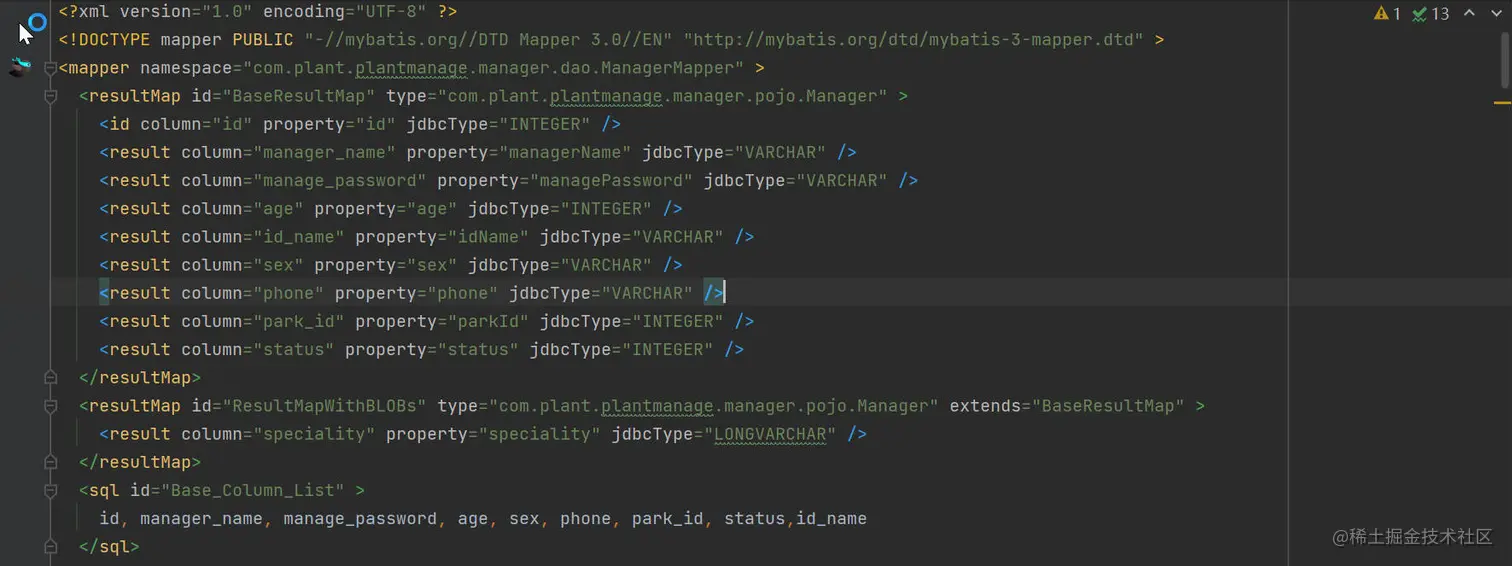Click fold marker at closing sql tag
The image size is (1512, 566).
click(50, 547)
